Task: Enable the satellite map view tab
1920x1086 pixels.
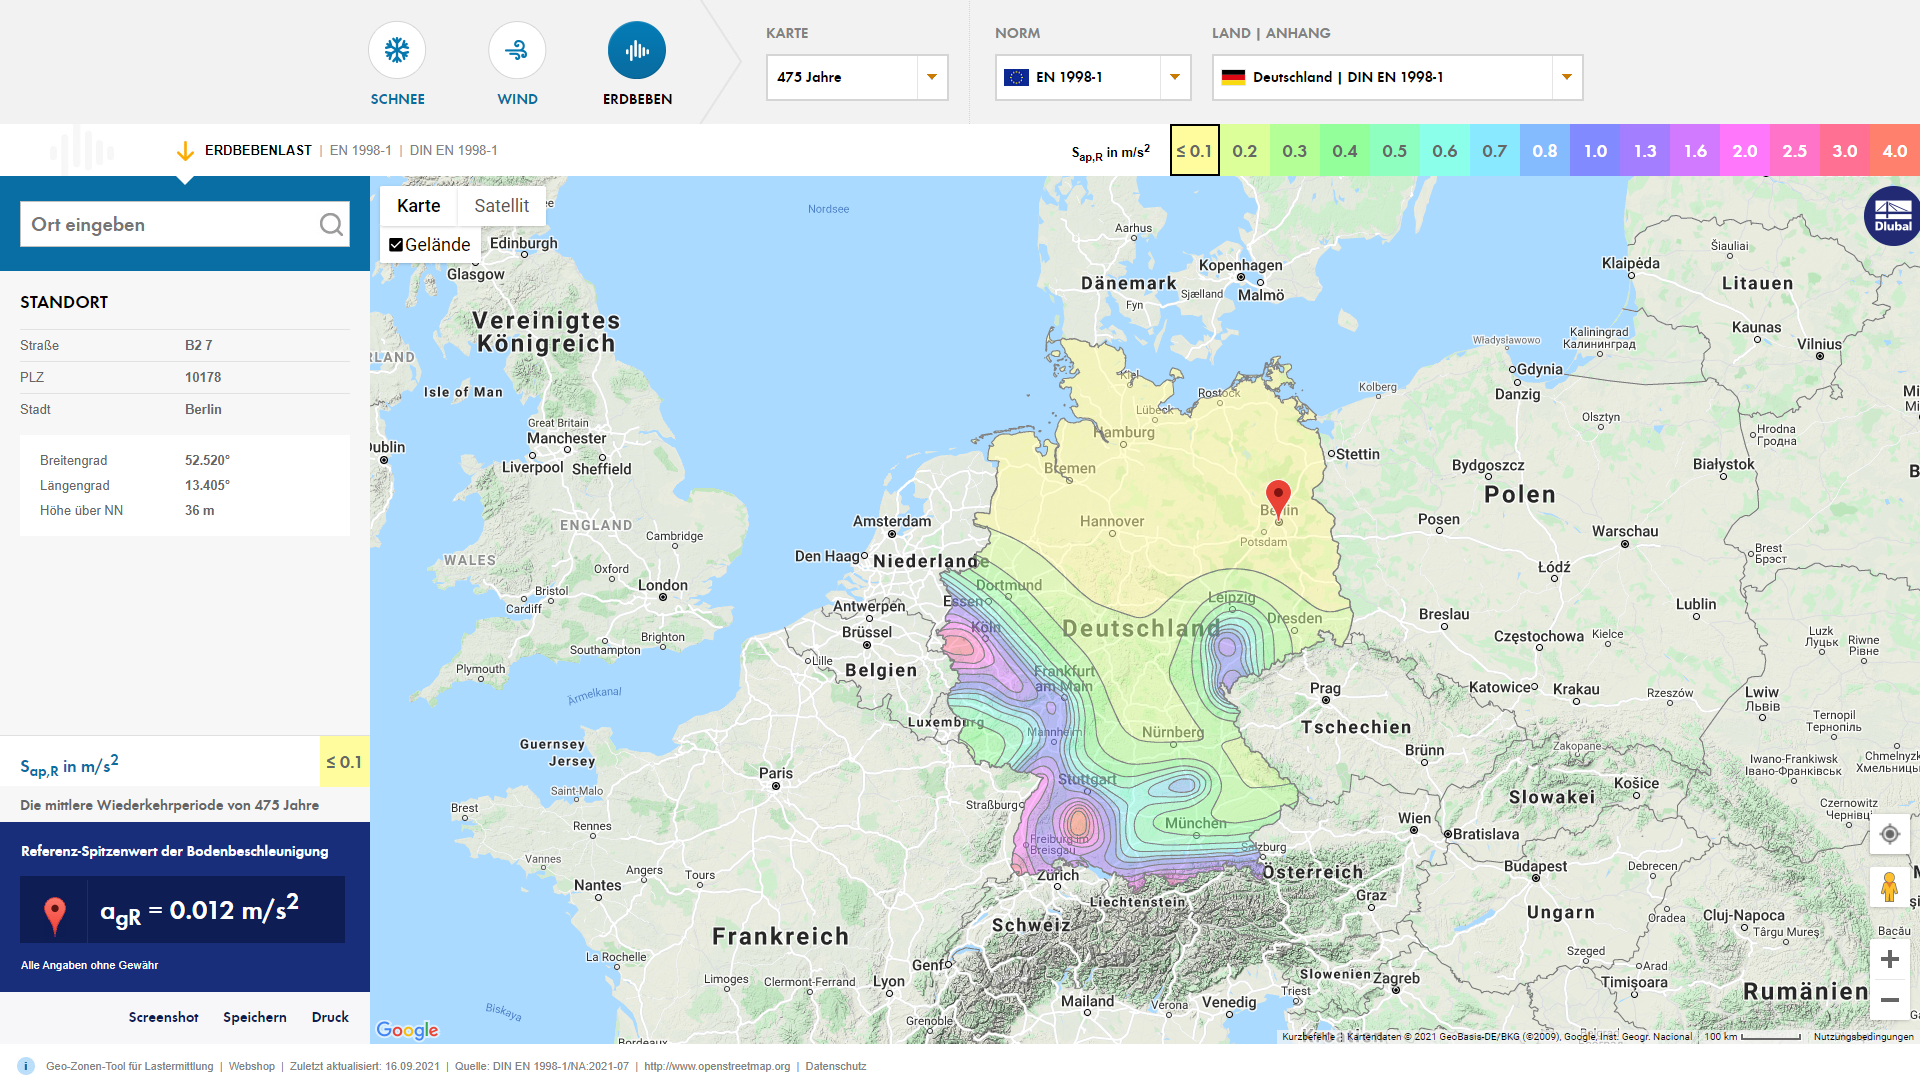Action: (x=501, y=207)
